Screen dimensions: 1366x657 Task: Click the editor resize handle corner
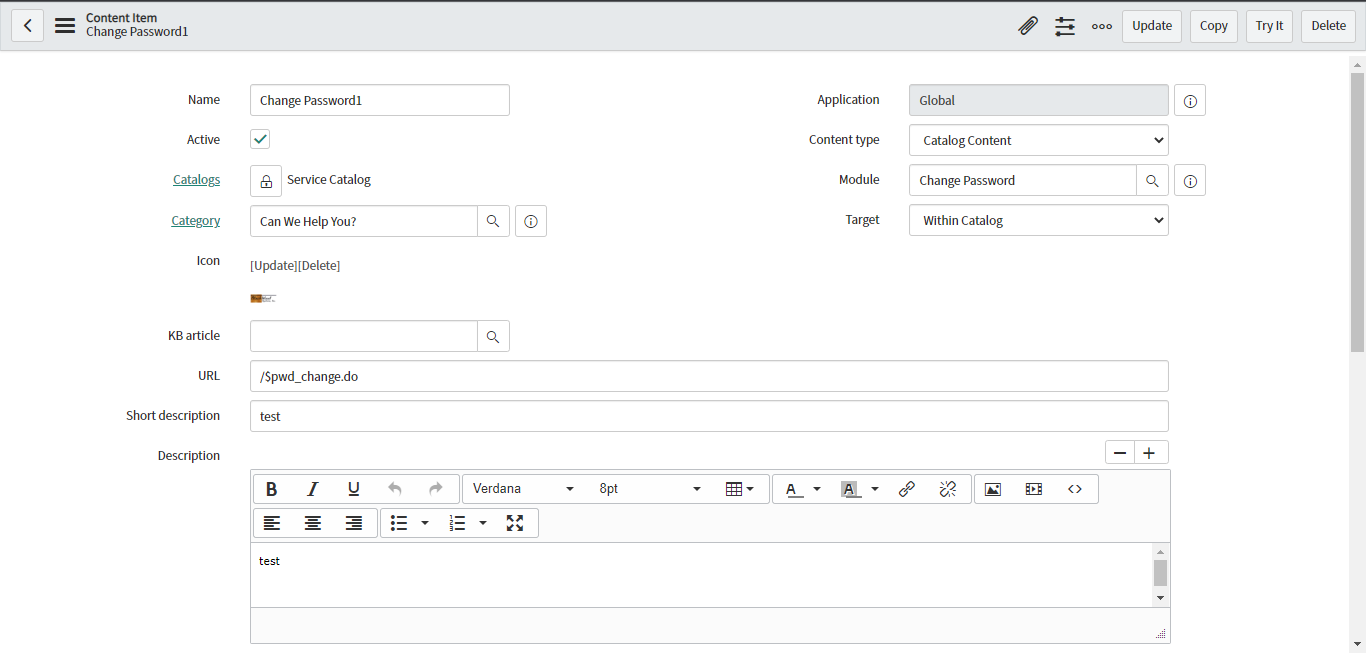point(1161,633)
